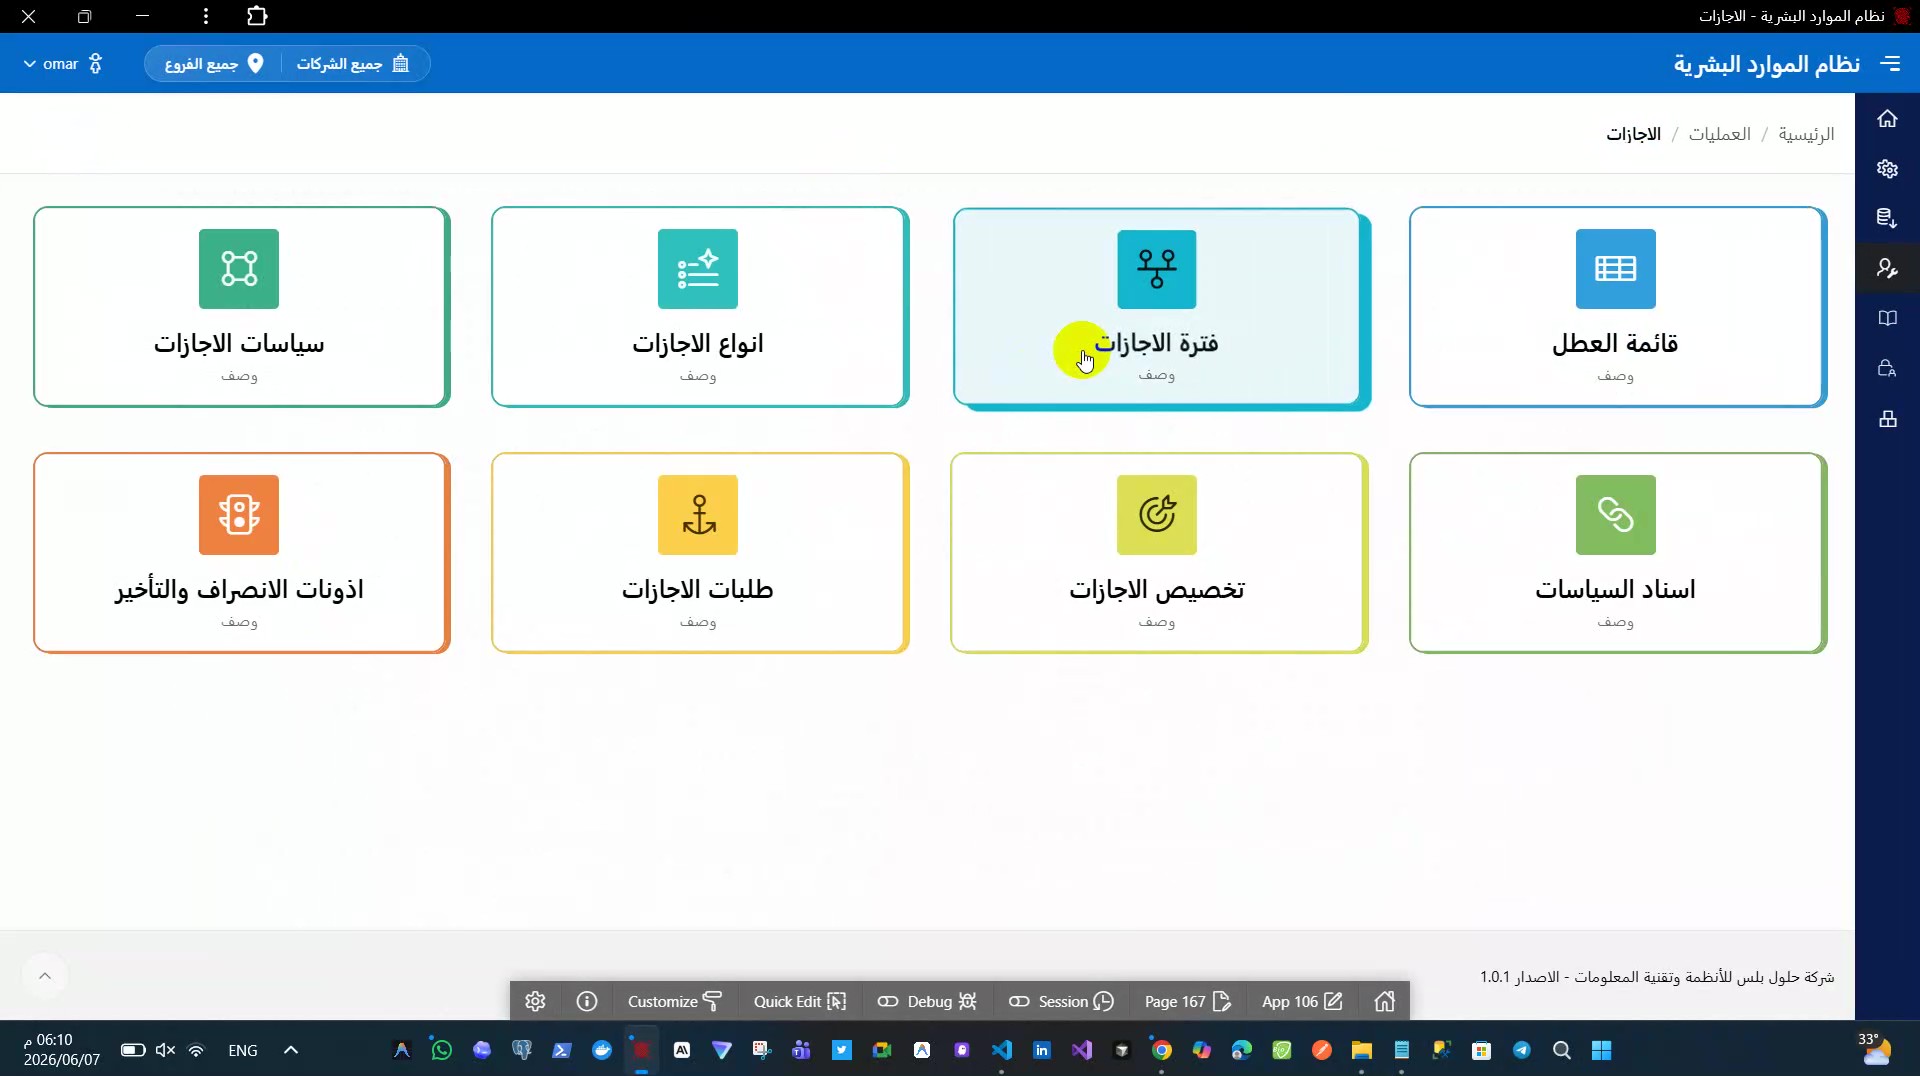Open Chrome from the taskbar
The height and width of the screenshot is (1076, 1920).
click(x=1161, y=1050)
